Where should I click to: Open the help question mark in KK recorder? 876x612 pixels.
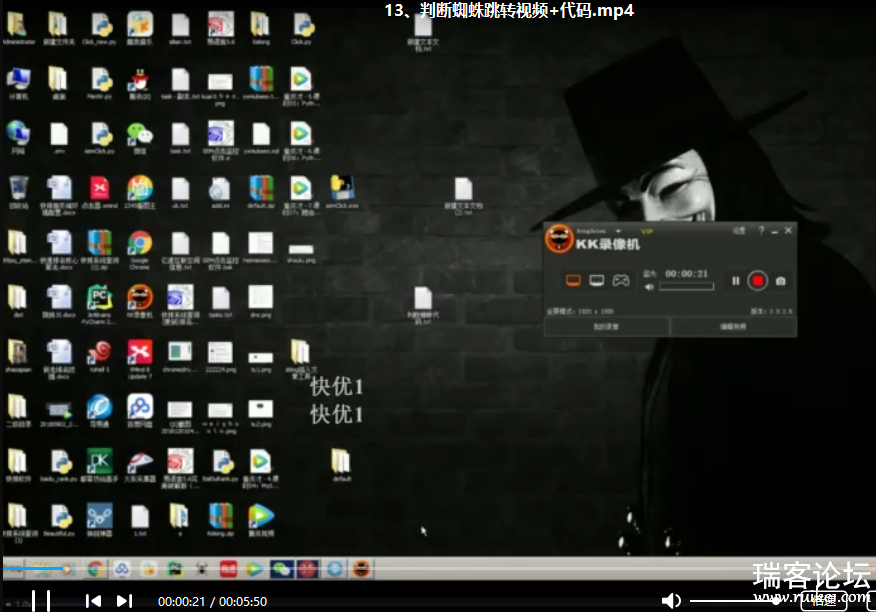pyautogui.click(x=762, y=230)
